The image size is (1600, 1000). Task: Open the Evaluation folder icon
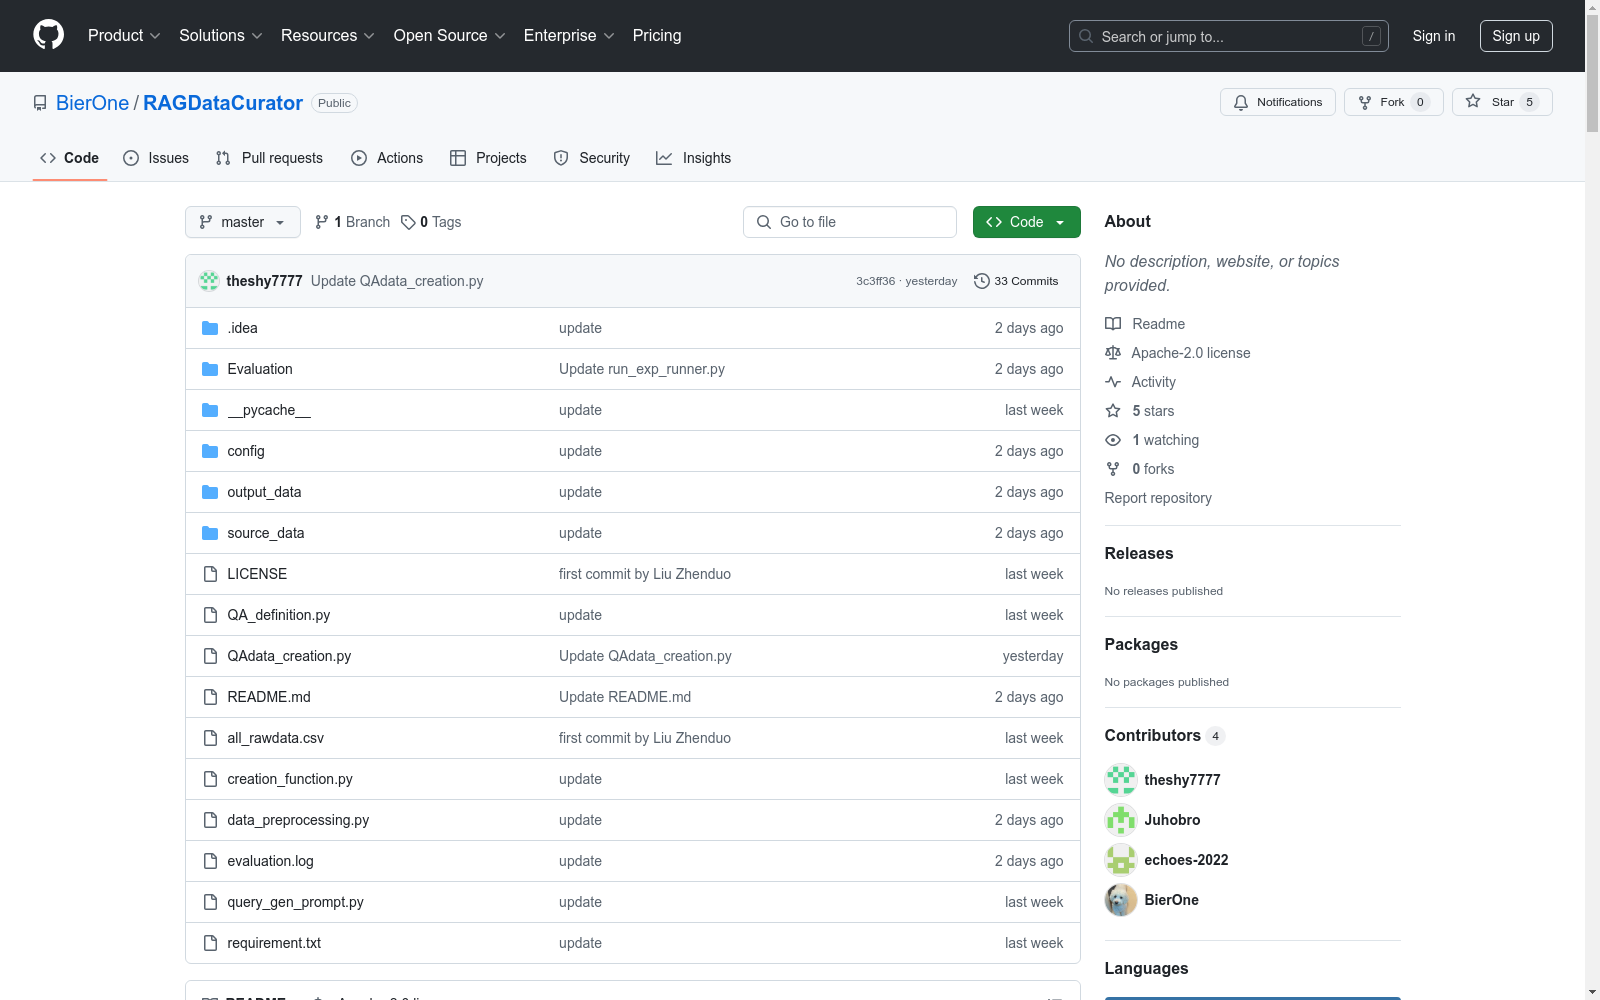click(x=210, y=369)
